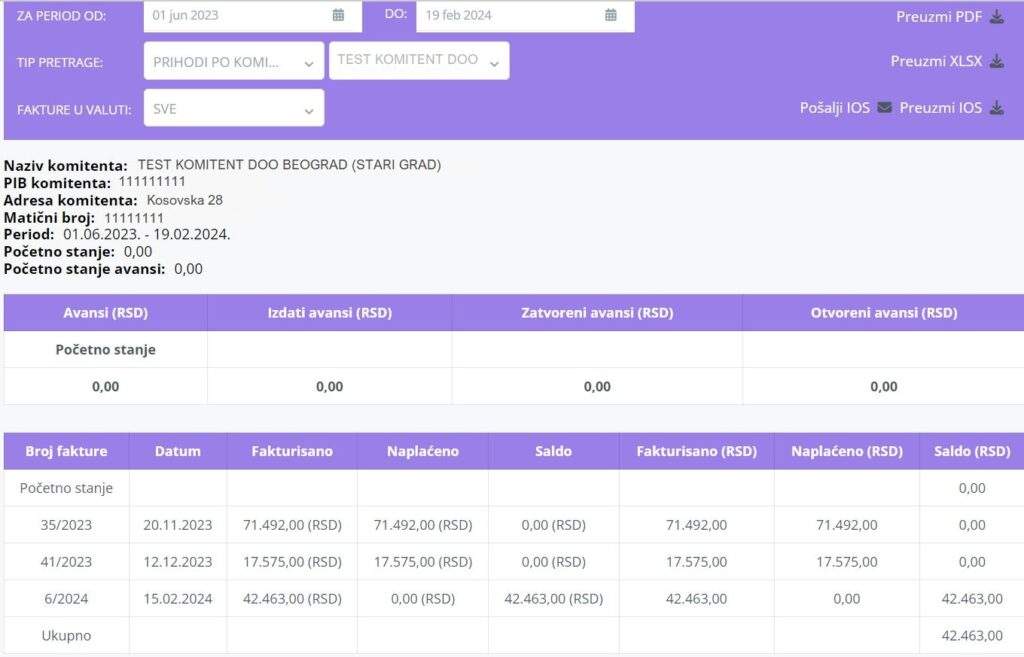1024x657 pixels.
Task: Click the address Kosovska 28
Action: pos(185,200)
